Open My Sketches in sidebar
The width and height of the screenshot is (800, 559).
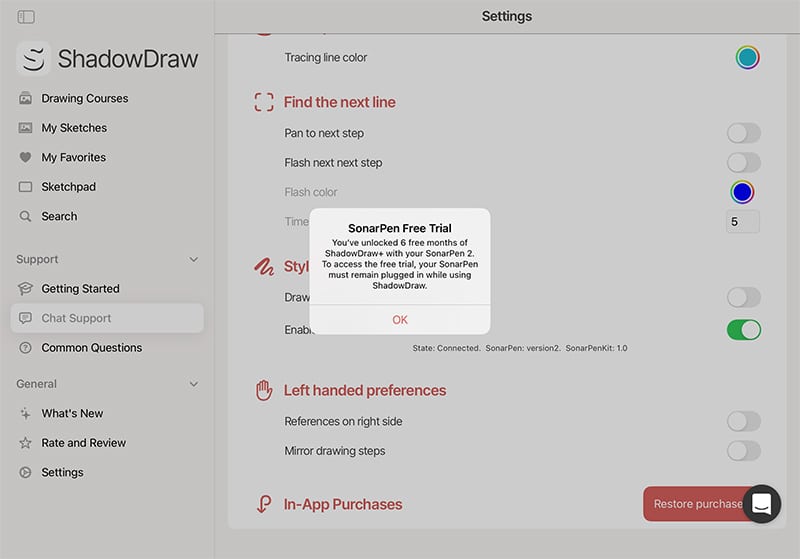click(73, 128)
